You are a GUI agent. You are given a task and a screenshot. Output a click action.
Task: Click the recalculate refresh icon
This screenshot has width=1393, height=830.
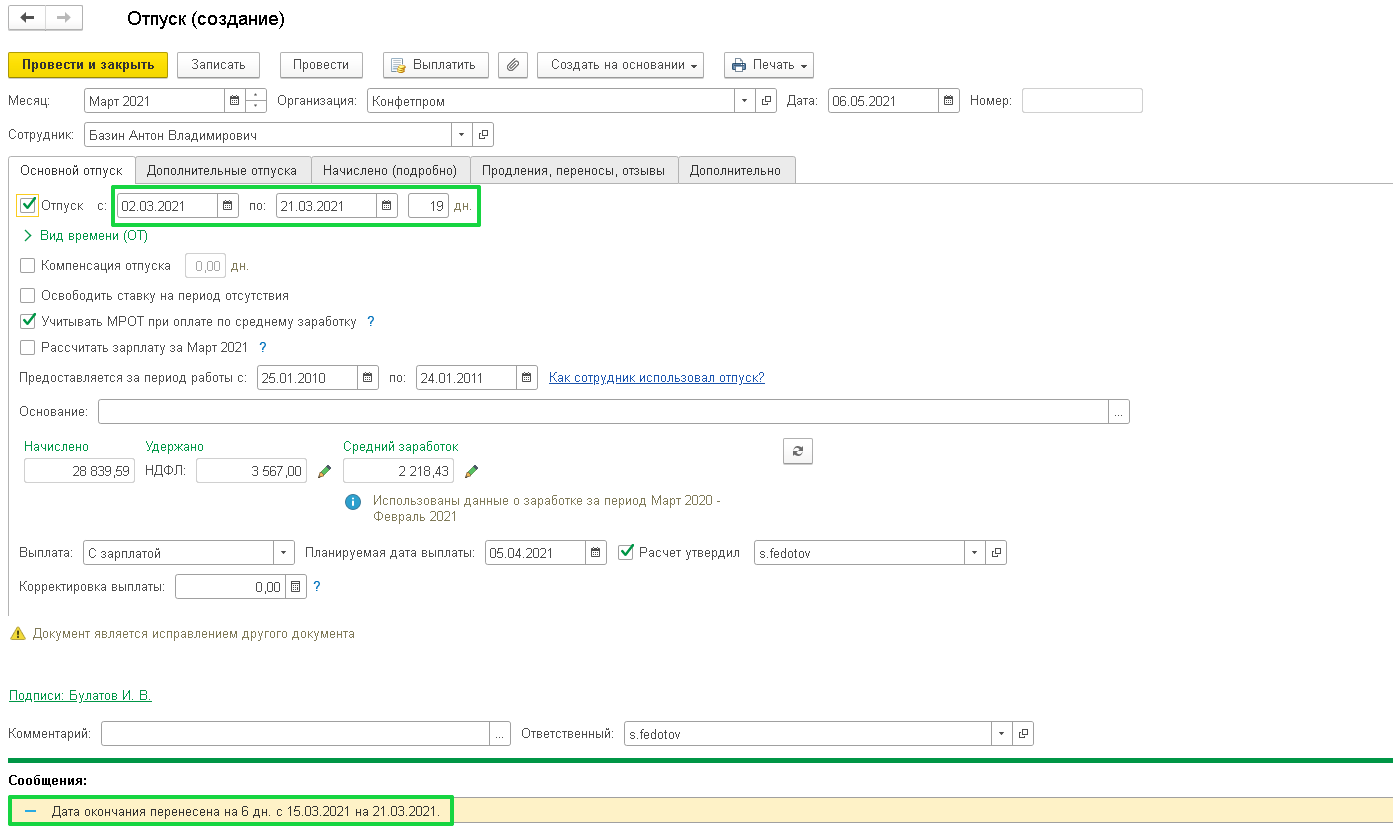[x=797, y=451]
